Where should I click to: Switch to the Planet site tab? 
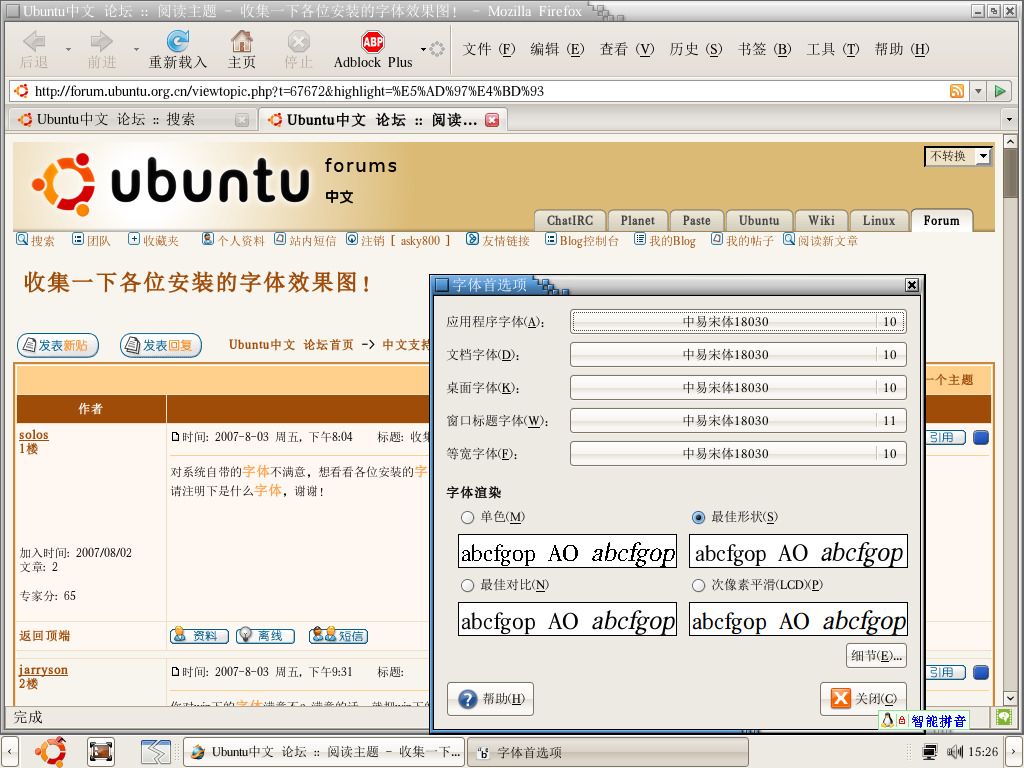point(637,221)
